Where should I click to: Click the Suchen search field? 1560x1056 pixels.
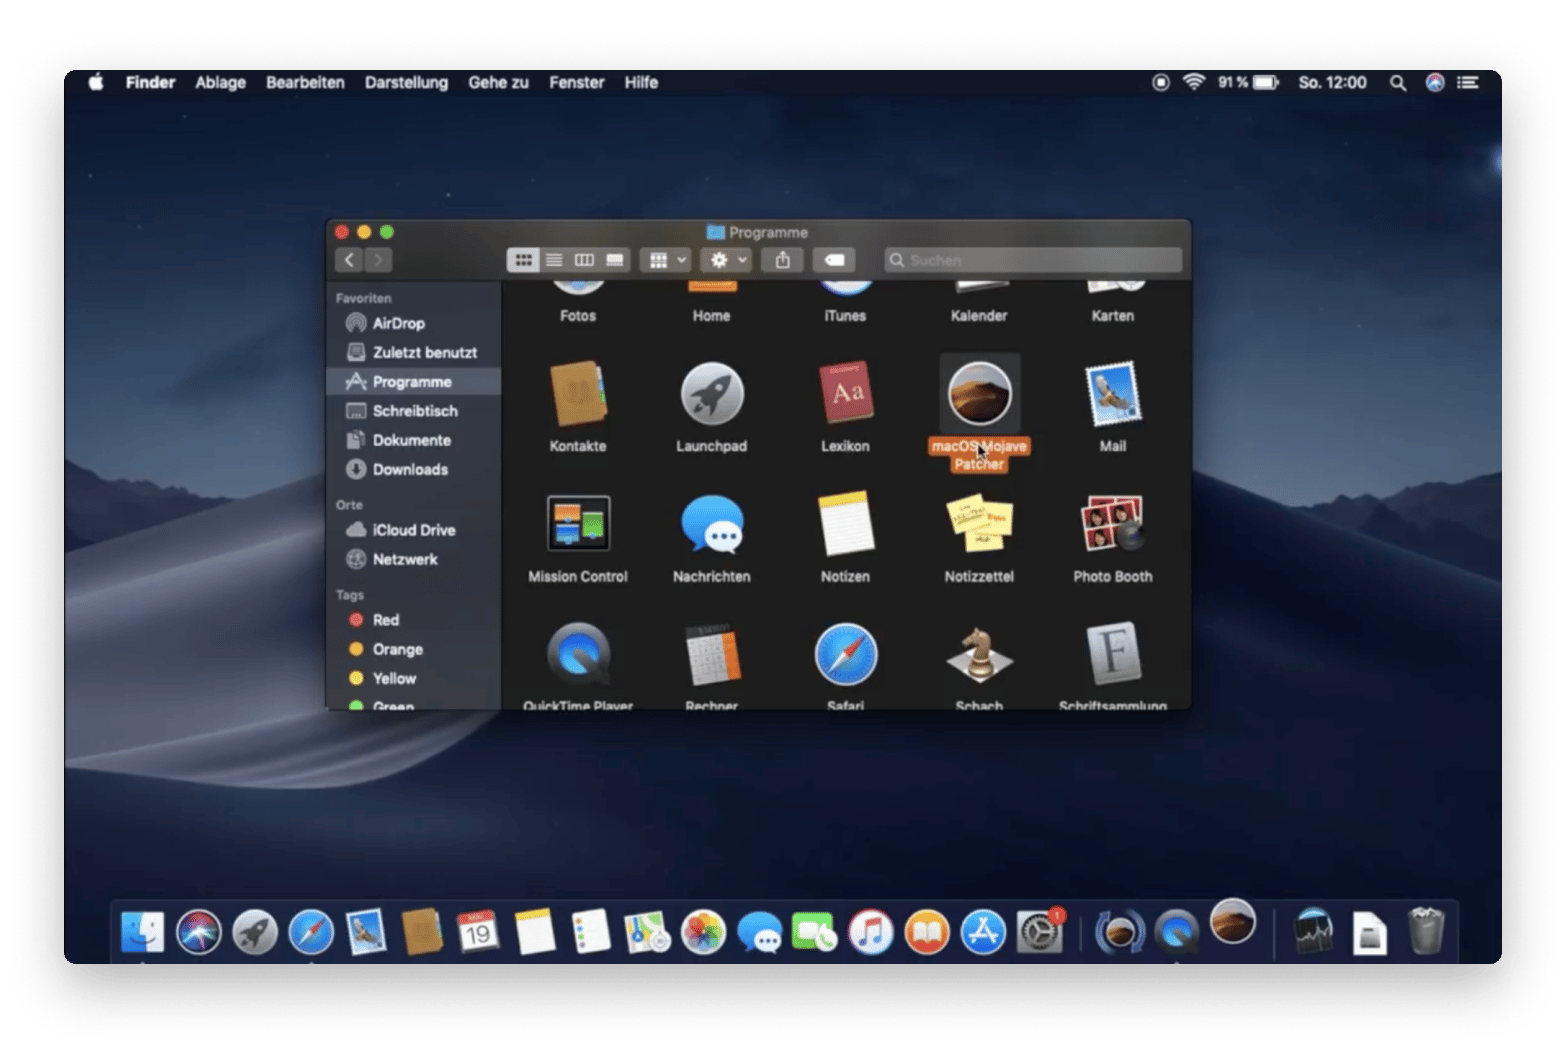[x=1033, y=260]
